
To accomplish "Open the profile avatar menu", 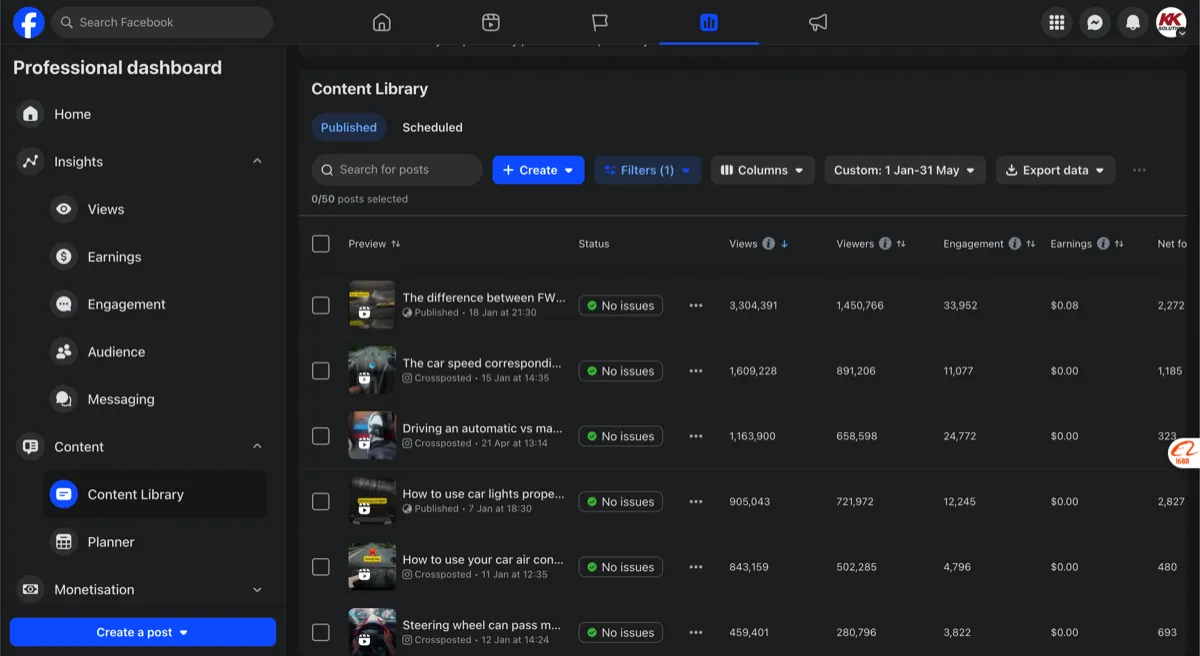I will coord(1171,22).
